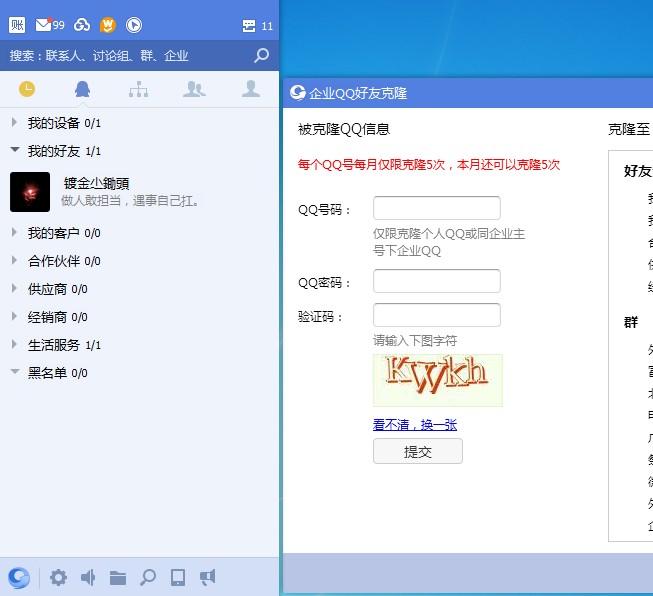Expand the 我的客户 group
This screenshot has height=596, width=653.
point(53,233)
